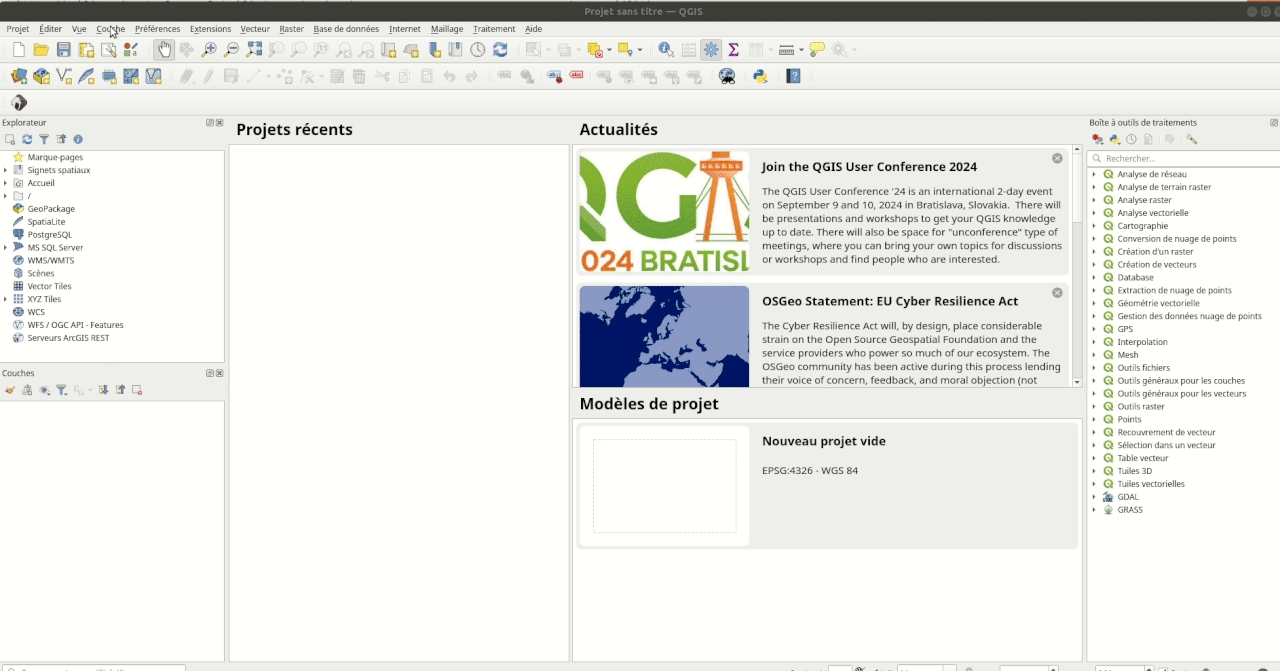Open the Traitement menu
Screen dimensions: 1280x671
tap(494, 29)
